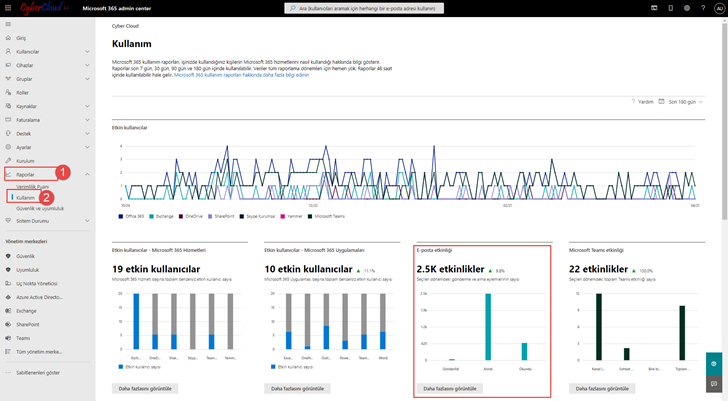Viewport: 728px width, 401px height.
Task: Collapse the navigation menu hamburger icon
Action: tap(8, 24)
